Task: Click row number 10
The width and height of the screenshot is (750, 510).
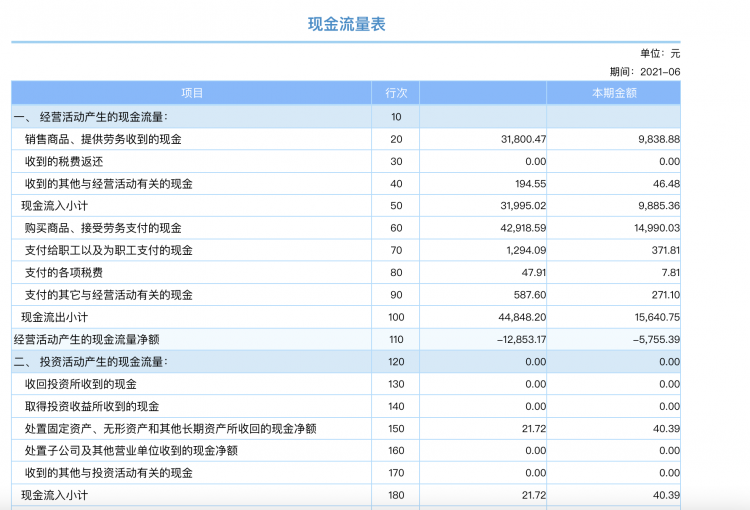Action: [396, 117]
